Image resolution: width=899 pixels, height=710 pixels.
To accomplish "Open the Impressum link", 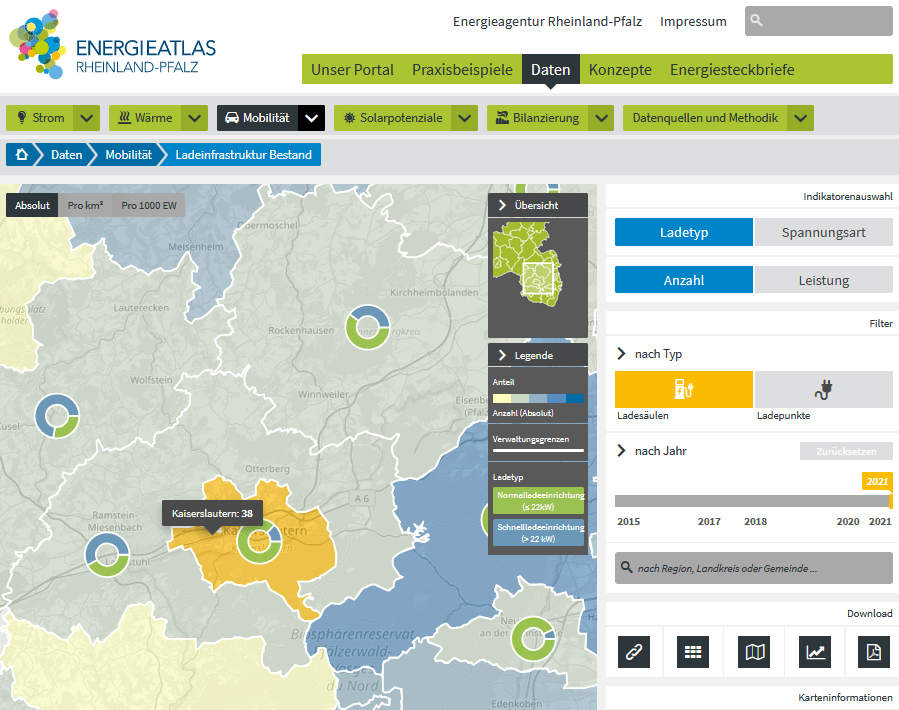I will [693, 21].
